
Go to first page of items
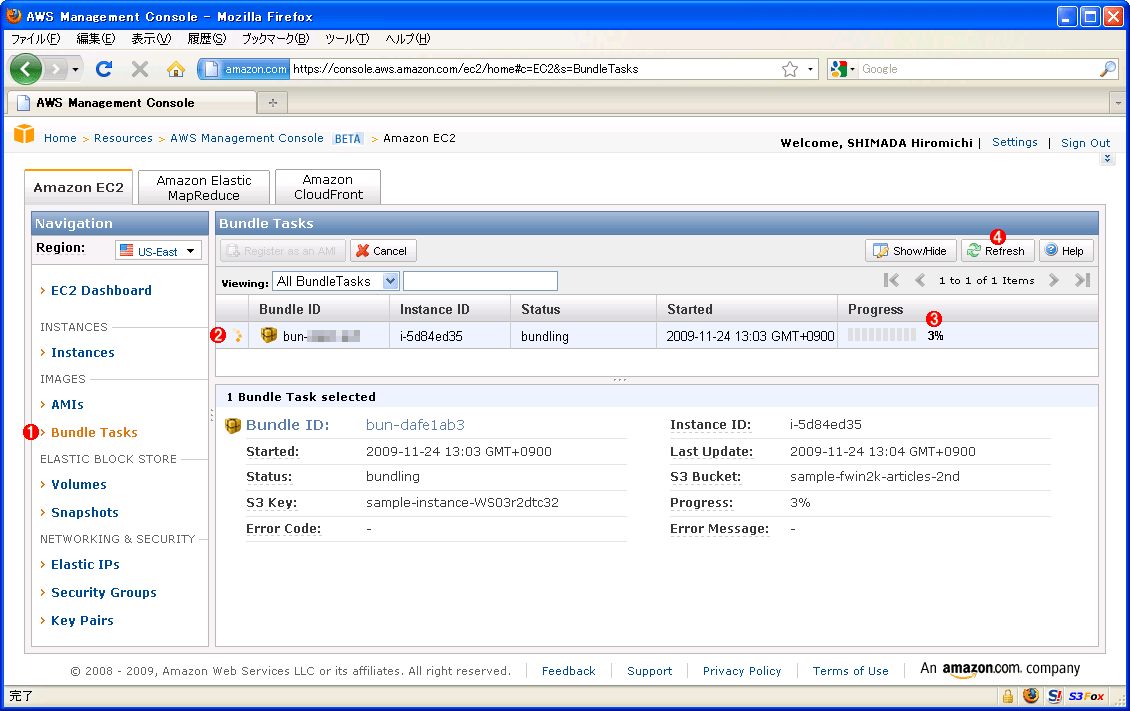pyautogui.click(x=891, y=280)
